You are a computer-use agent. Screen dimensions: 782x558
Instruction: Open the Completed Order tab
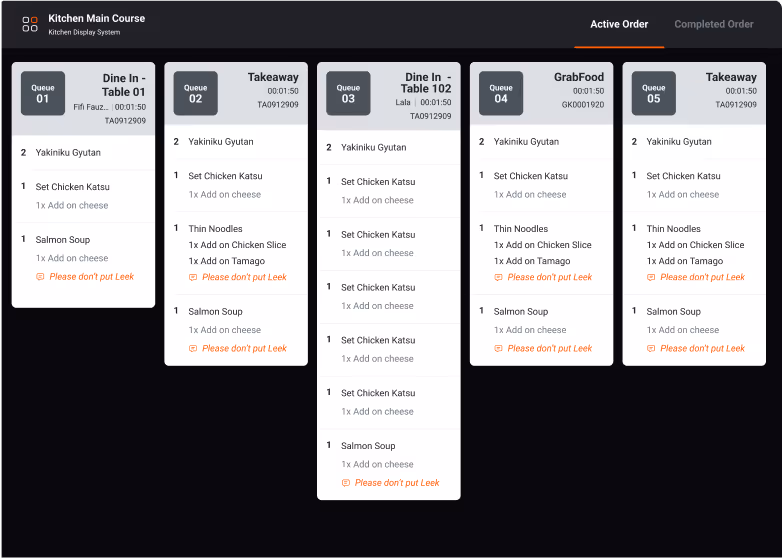tap(714, 24)
